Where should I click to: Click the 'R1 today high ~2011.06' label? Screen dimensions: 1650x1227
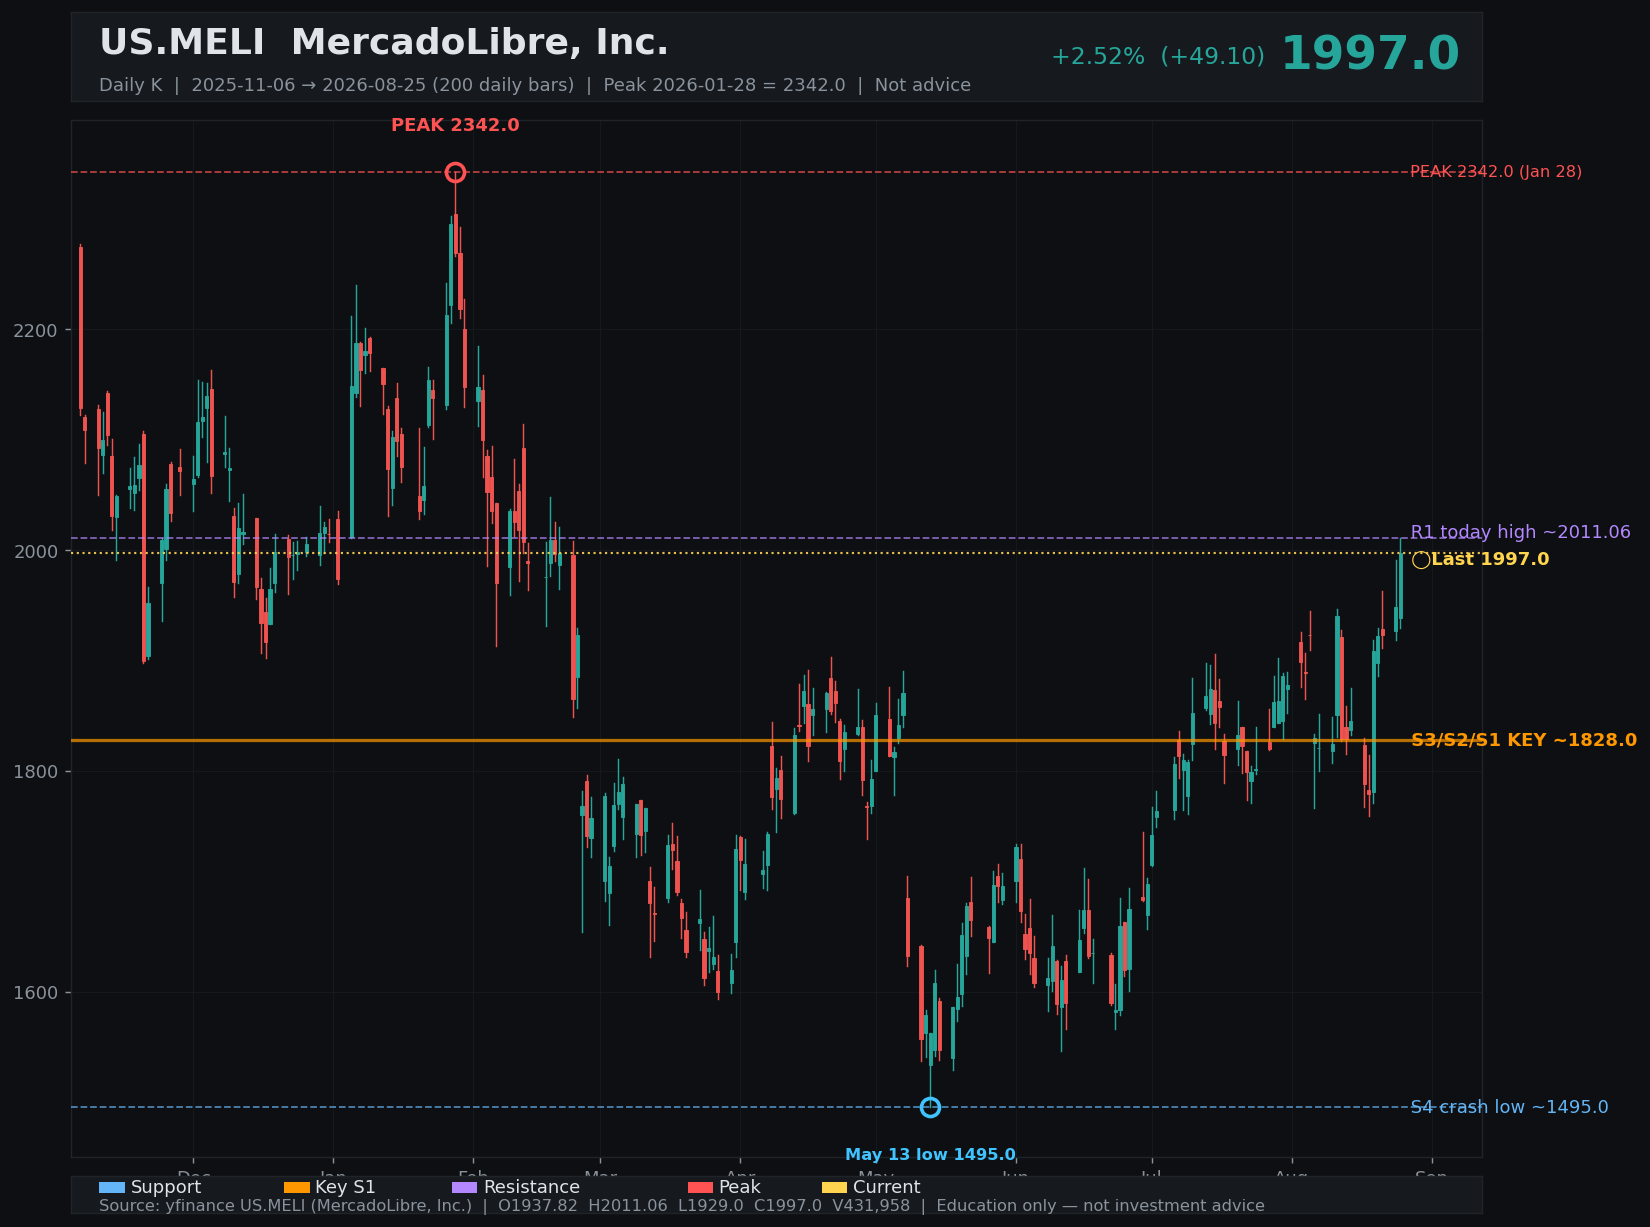1521,533
